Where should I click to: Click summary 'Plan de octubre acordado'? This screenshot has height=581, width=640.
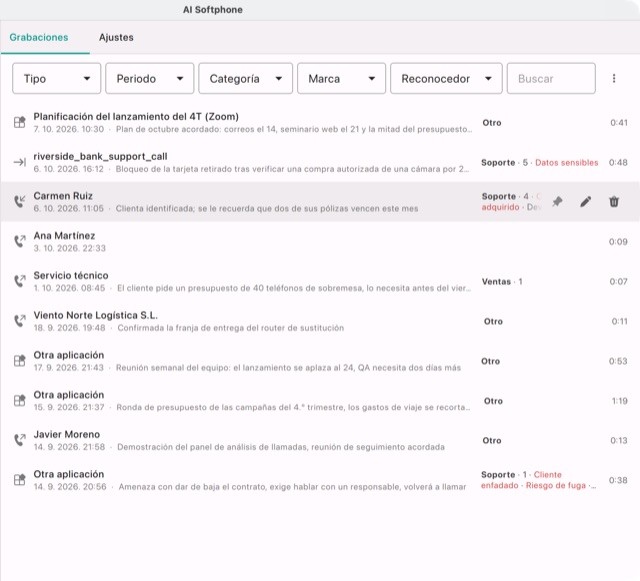(294, 129)
